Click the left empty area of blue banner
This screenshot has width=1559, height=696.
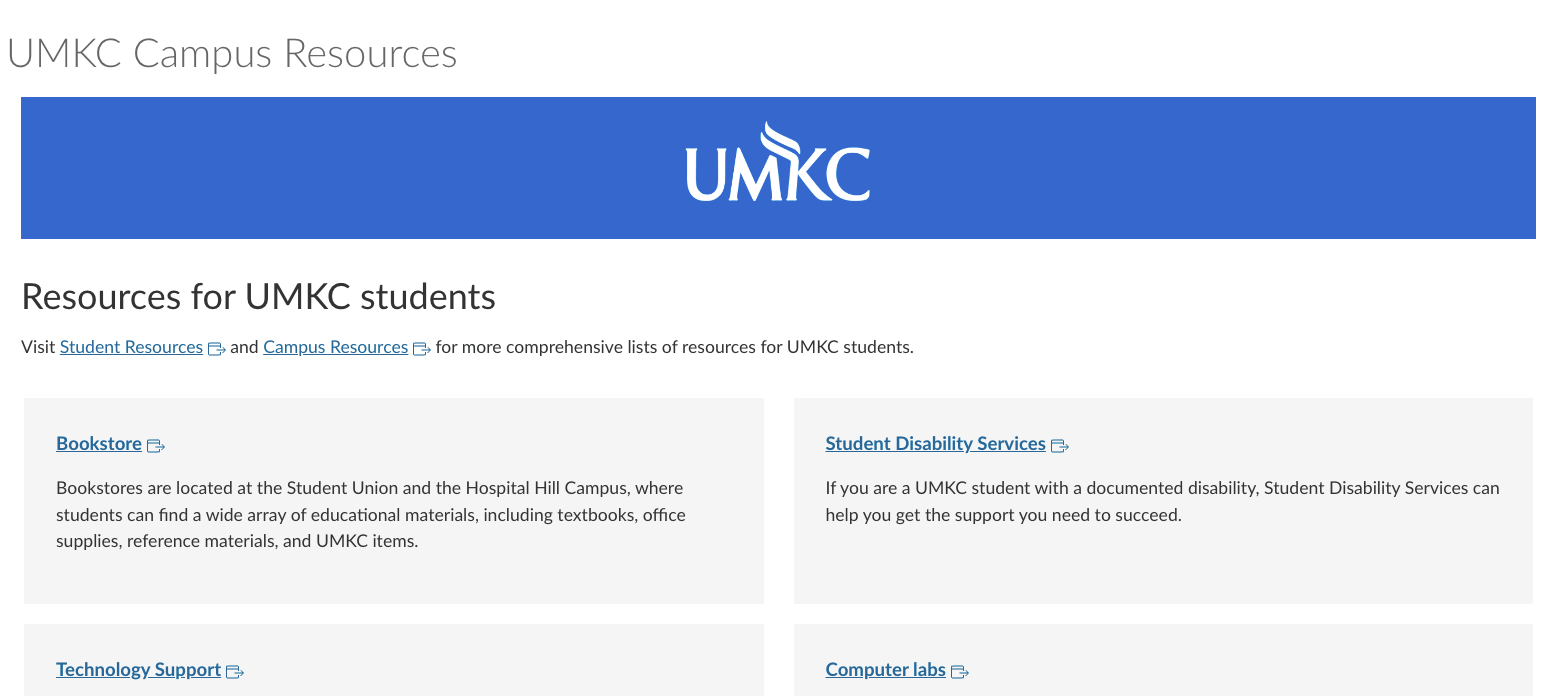click(x=300, y=168)
